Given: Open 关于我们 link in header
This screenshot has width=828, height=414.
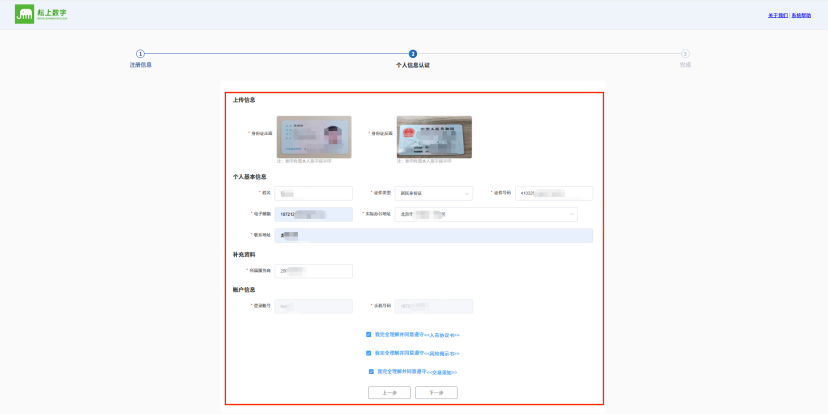Looking at the screenshot, I should [778, 16].
